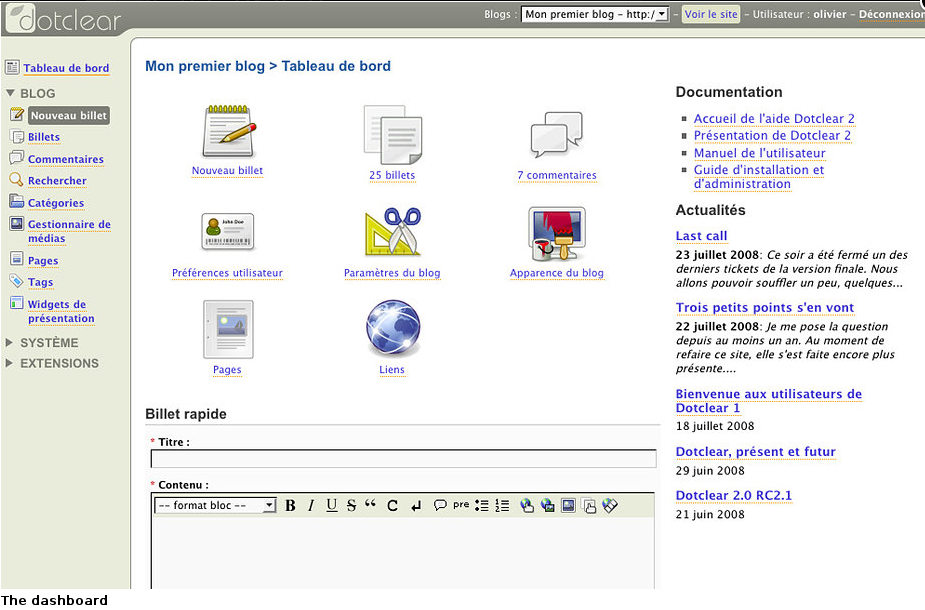Click the last editor toolbar globe button
This screenshot has height=610, width=925.
pos(610,506)
